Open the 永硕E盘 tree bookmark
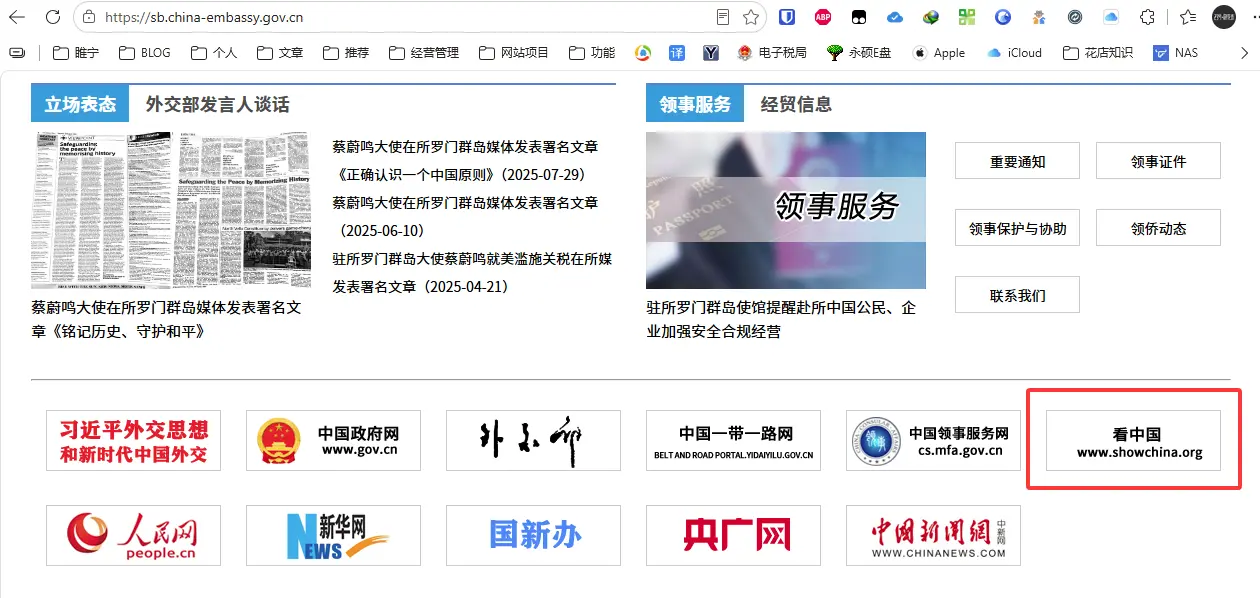Screen dimensions: 1260x598 [858, 52]
